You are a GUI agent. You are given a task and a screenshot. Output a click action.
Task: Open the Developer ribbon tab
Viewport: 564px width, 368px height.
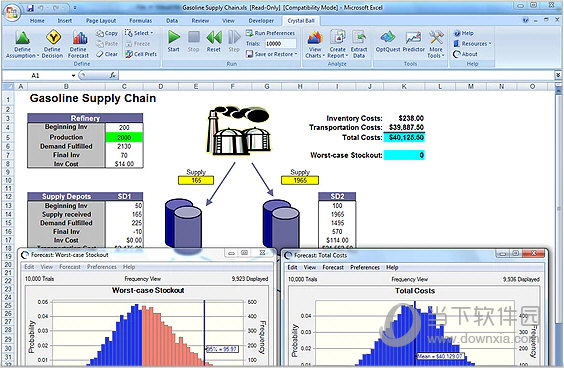261,21
